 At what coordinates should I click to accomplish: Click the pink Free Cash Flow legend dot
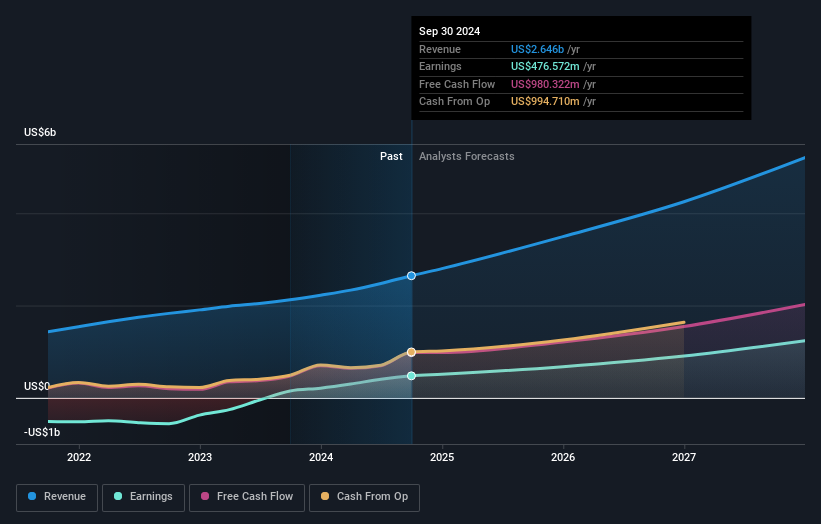click(x=205, y=496)
